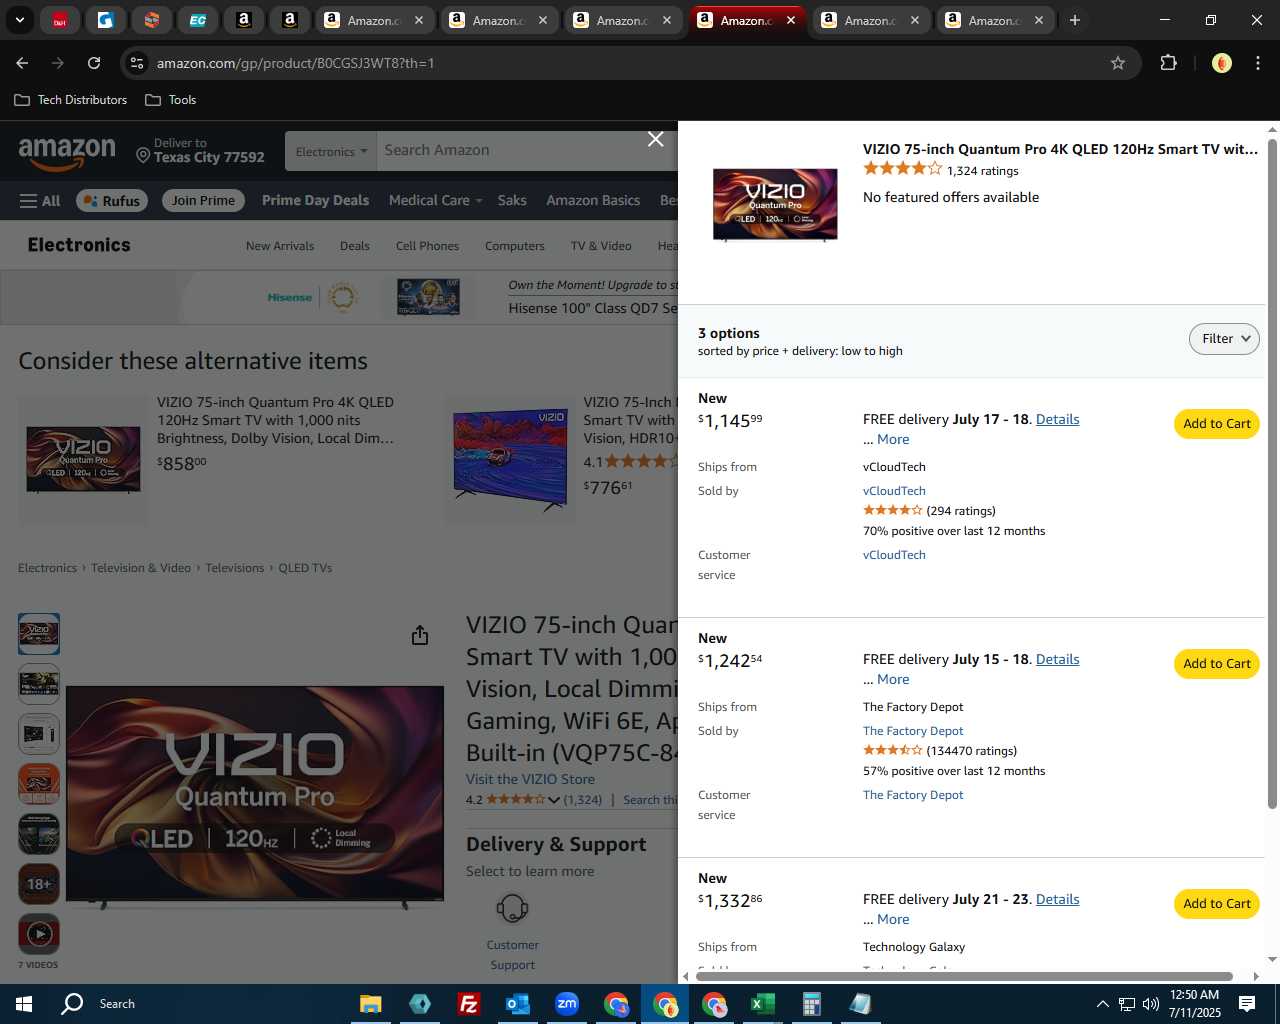The width and height of the screenshot is (1280, 1024).
Task: Open Calculator from taskbar
Action: click(x=811, y=1004)
